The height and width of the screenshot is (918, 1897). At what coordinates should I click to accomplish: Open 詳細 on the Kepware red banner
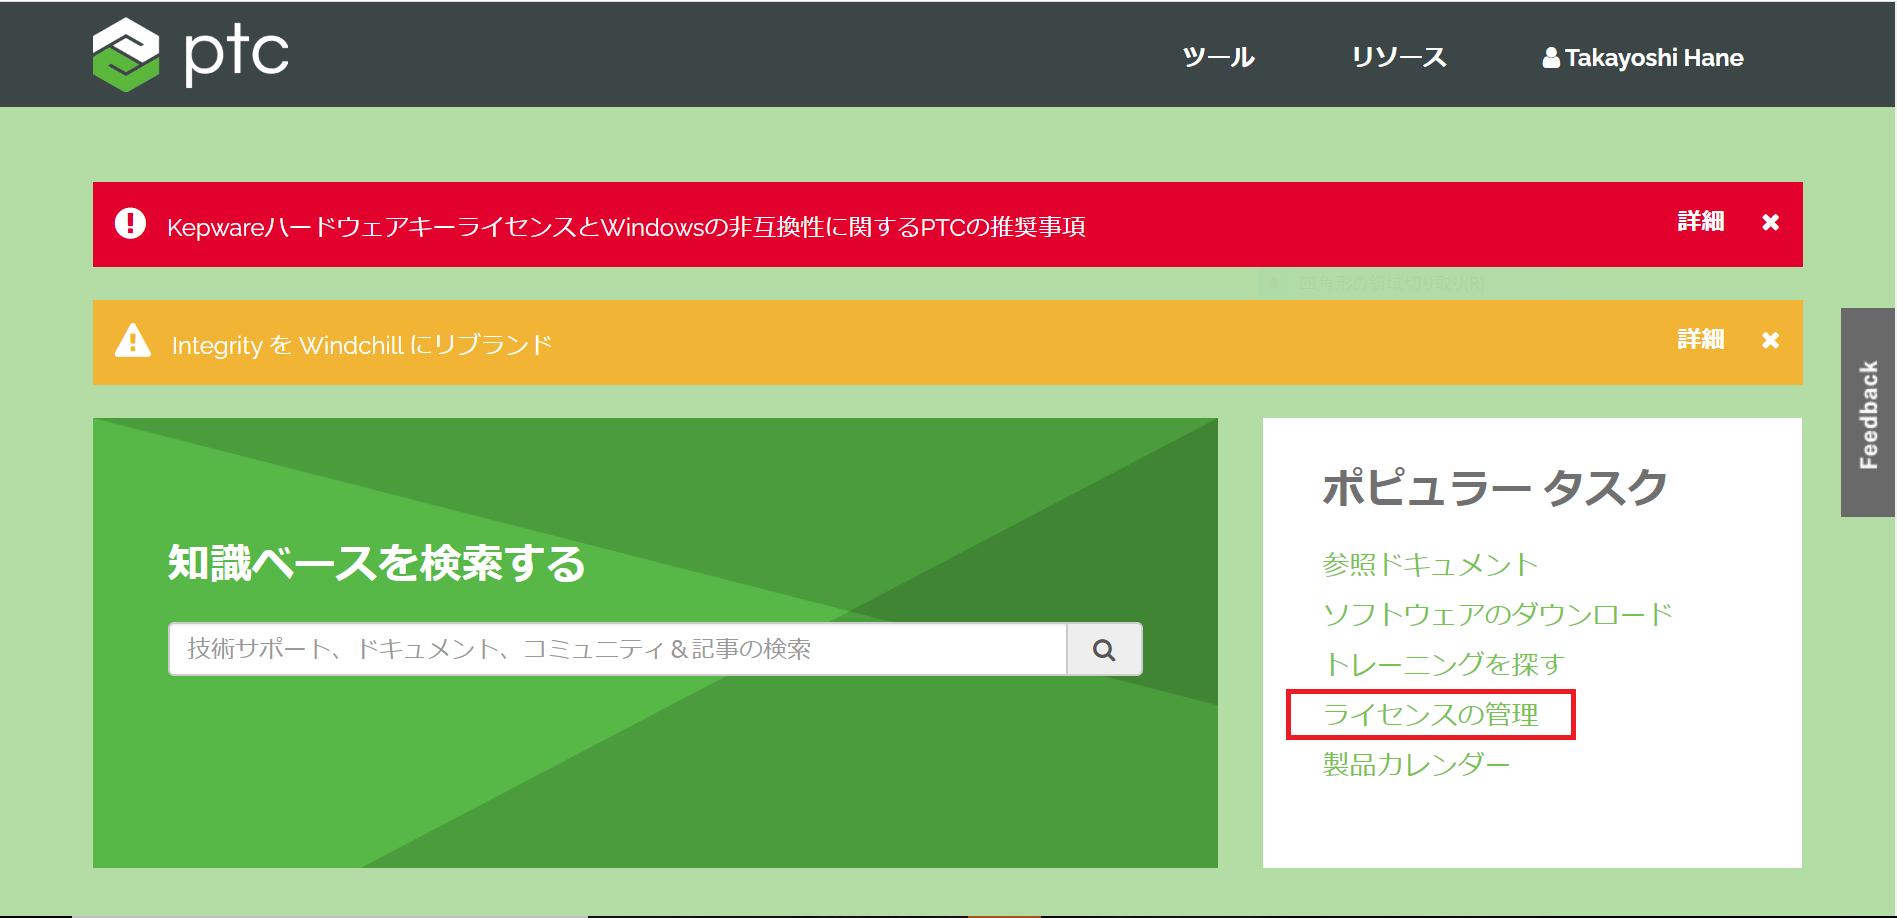coord(1701,222)
